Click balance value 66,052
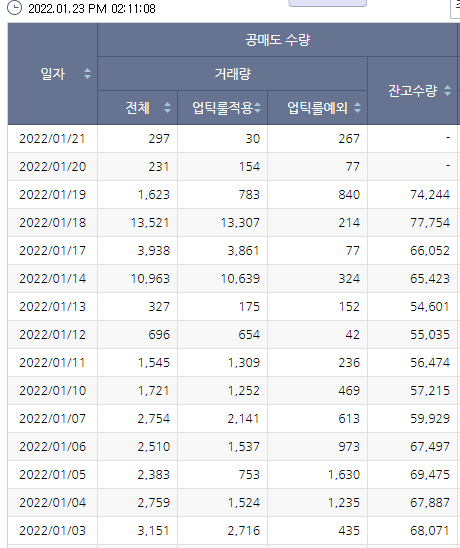460x548 pixels. 430,251
